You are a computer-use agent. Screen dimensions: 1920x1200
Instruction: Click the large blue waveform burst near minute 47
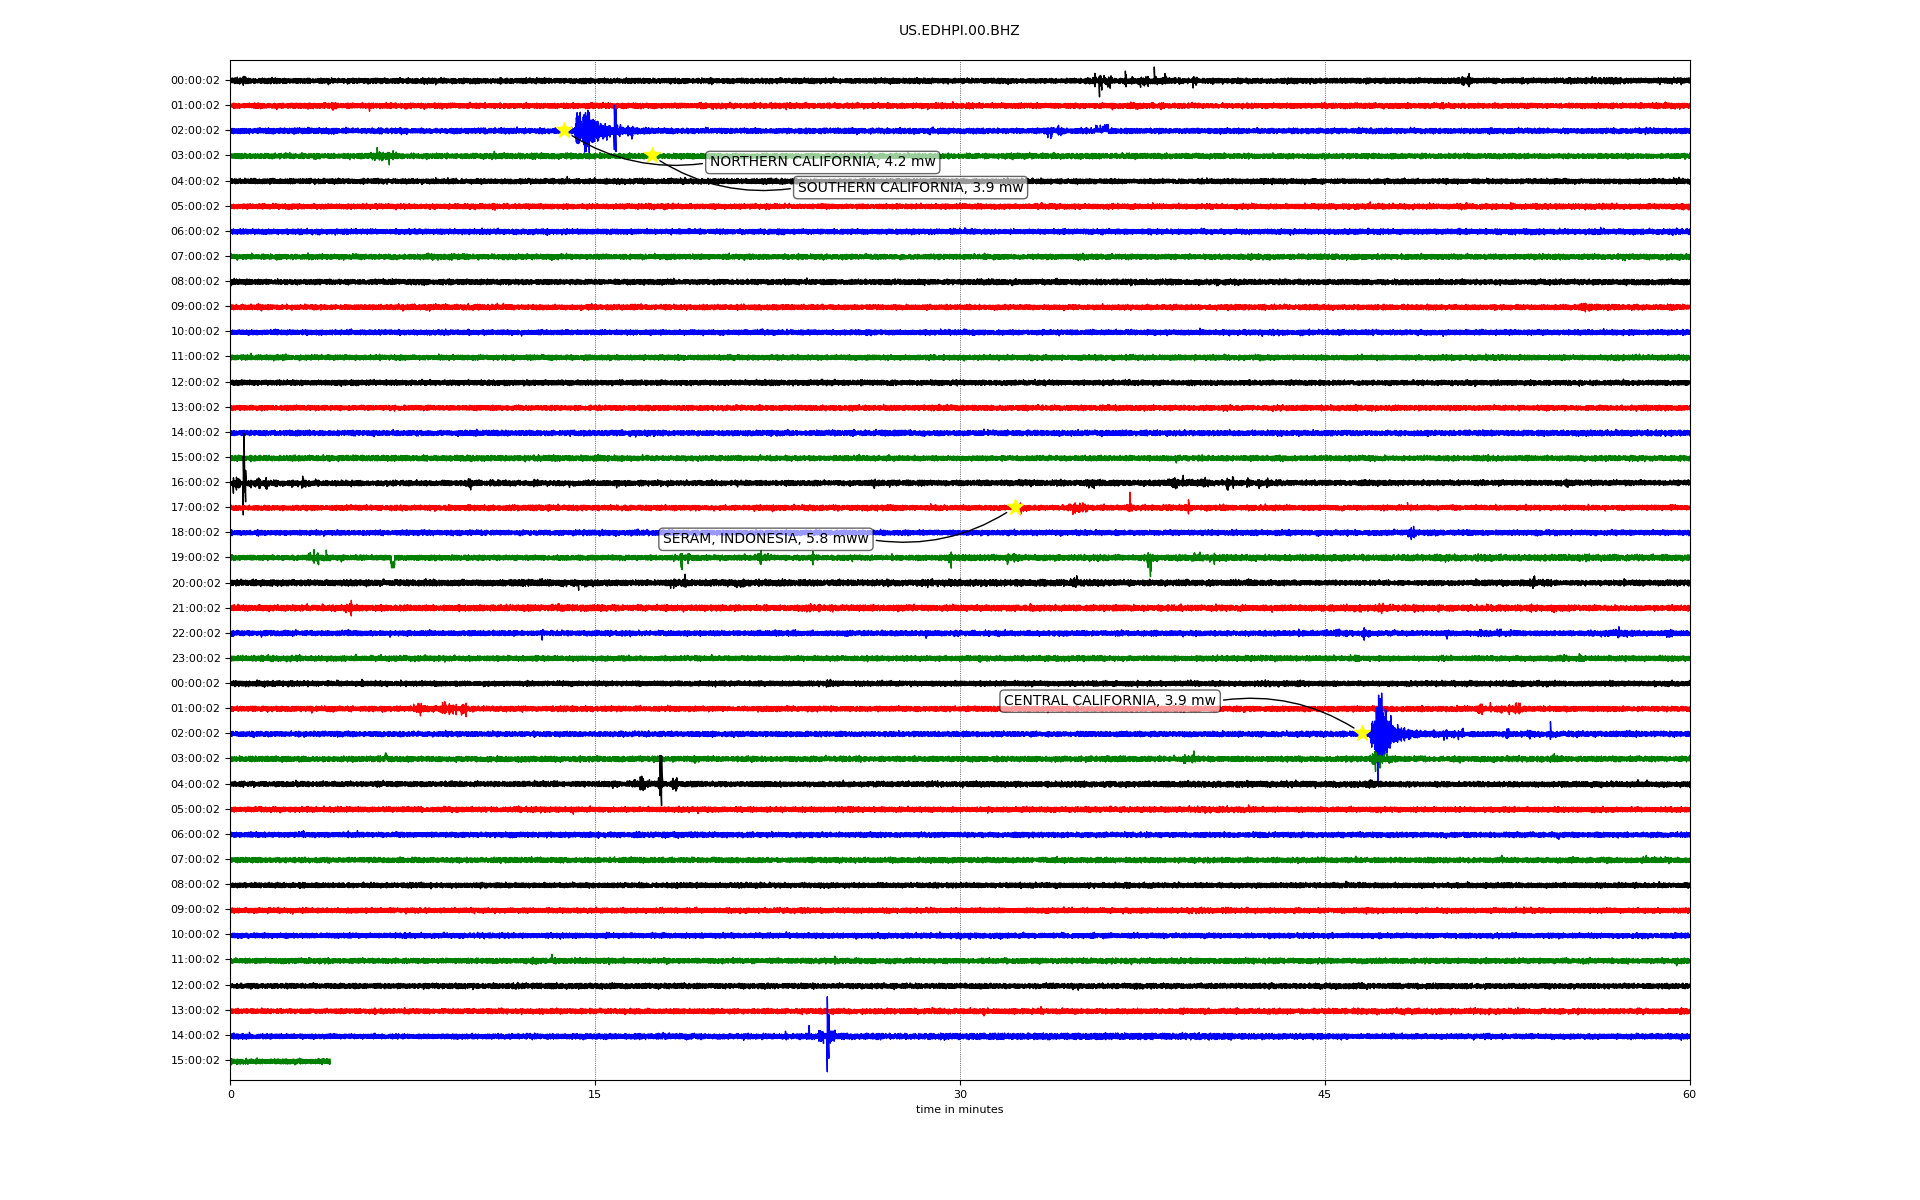(1381, 734)
